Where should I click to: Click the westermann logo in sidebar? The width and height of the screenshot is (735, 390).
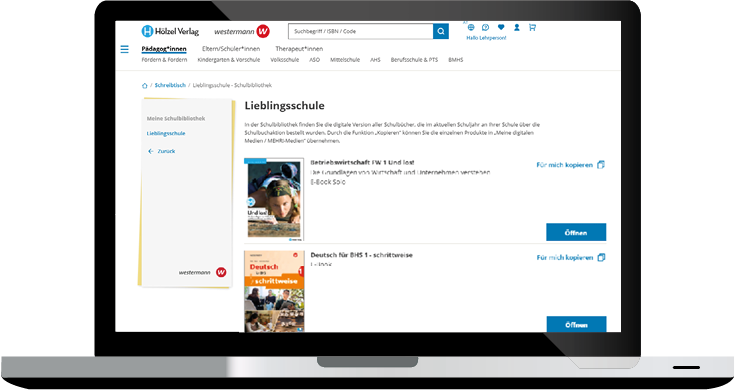pyautogui.click(x=202, y=272)
